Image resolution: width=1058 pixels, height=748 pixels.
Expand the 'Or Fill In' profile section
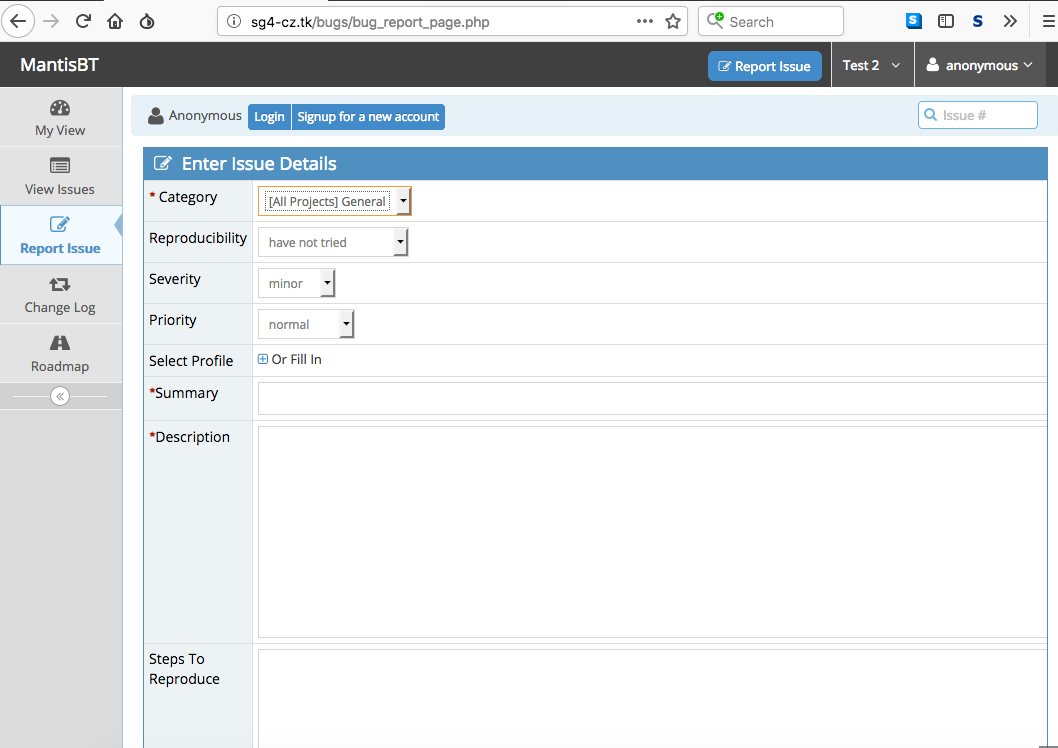coord(263,359)
